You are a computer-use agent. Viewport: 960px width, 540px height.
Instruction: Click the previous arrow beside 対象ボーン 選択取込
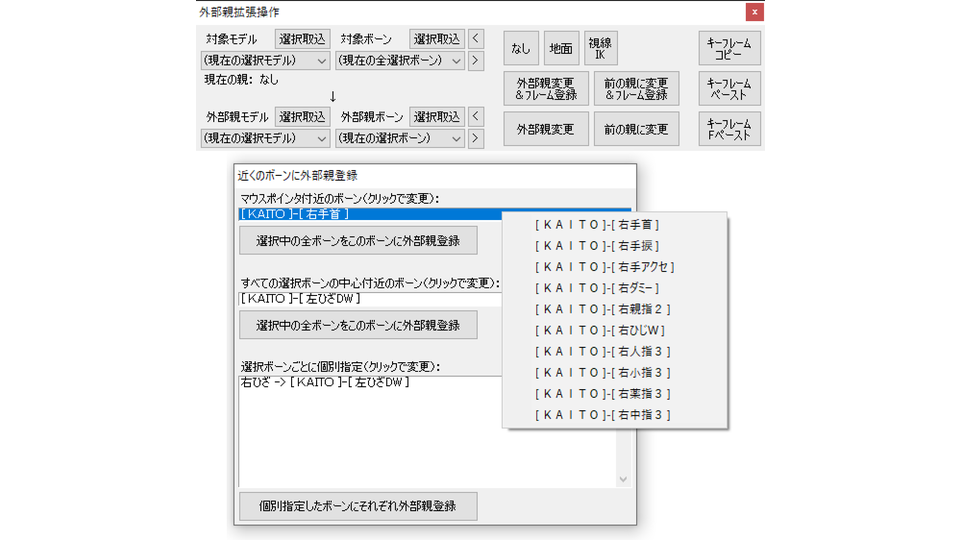(476, 39)
